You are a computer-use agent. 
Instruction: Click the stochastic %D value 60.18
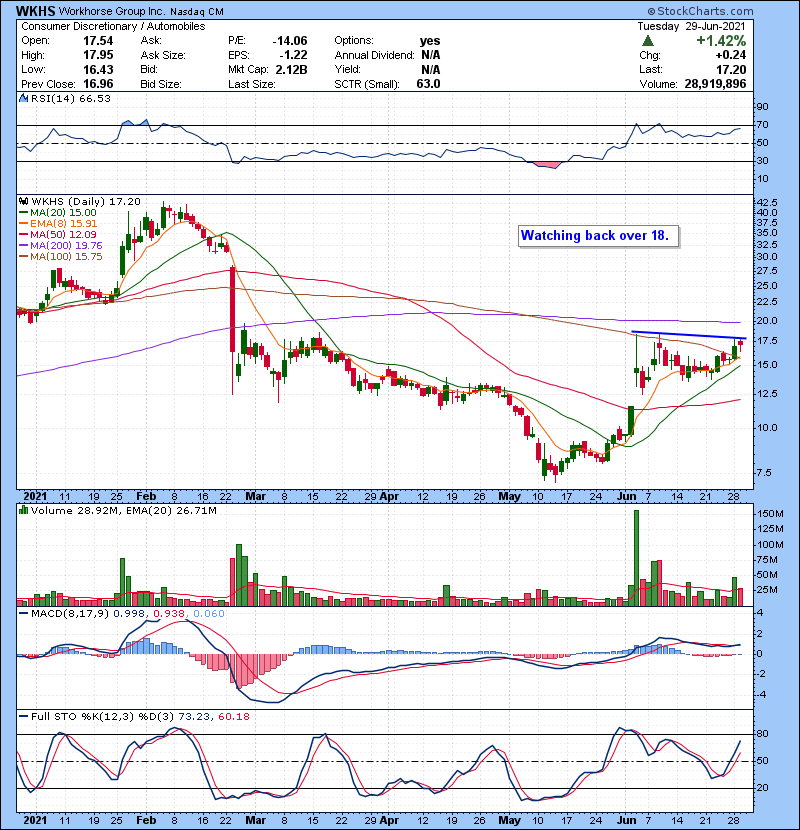233,717
